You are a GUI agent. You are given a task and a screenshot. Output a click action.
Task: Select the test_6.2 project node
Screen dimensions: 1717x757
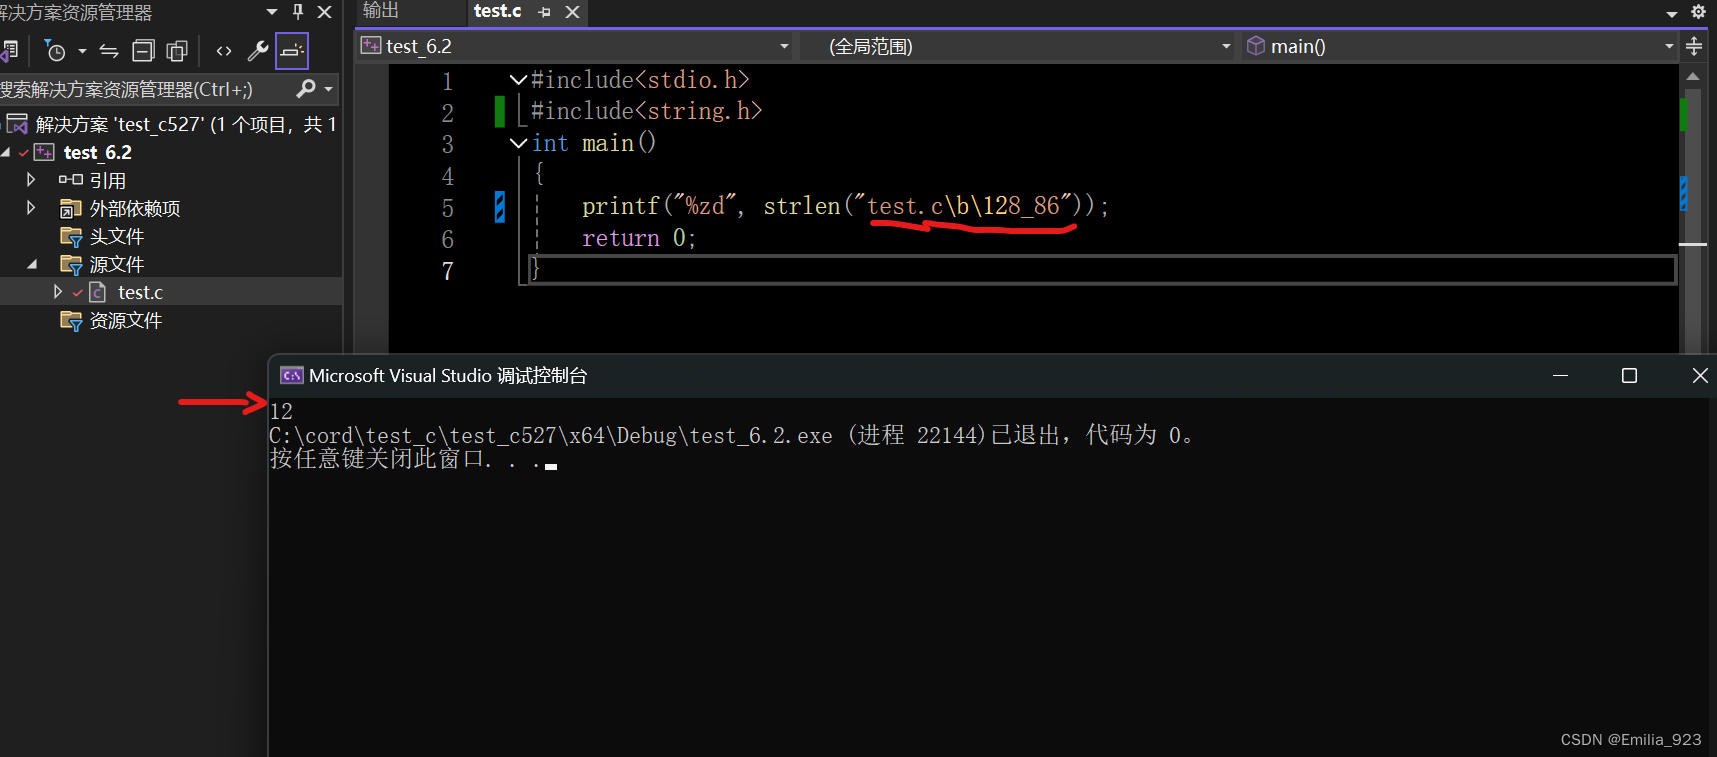click(98, 152)
